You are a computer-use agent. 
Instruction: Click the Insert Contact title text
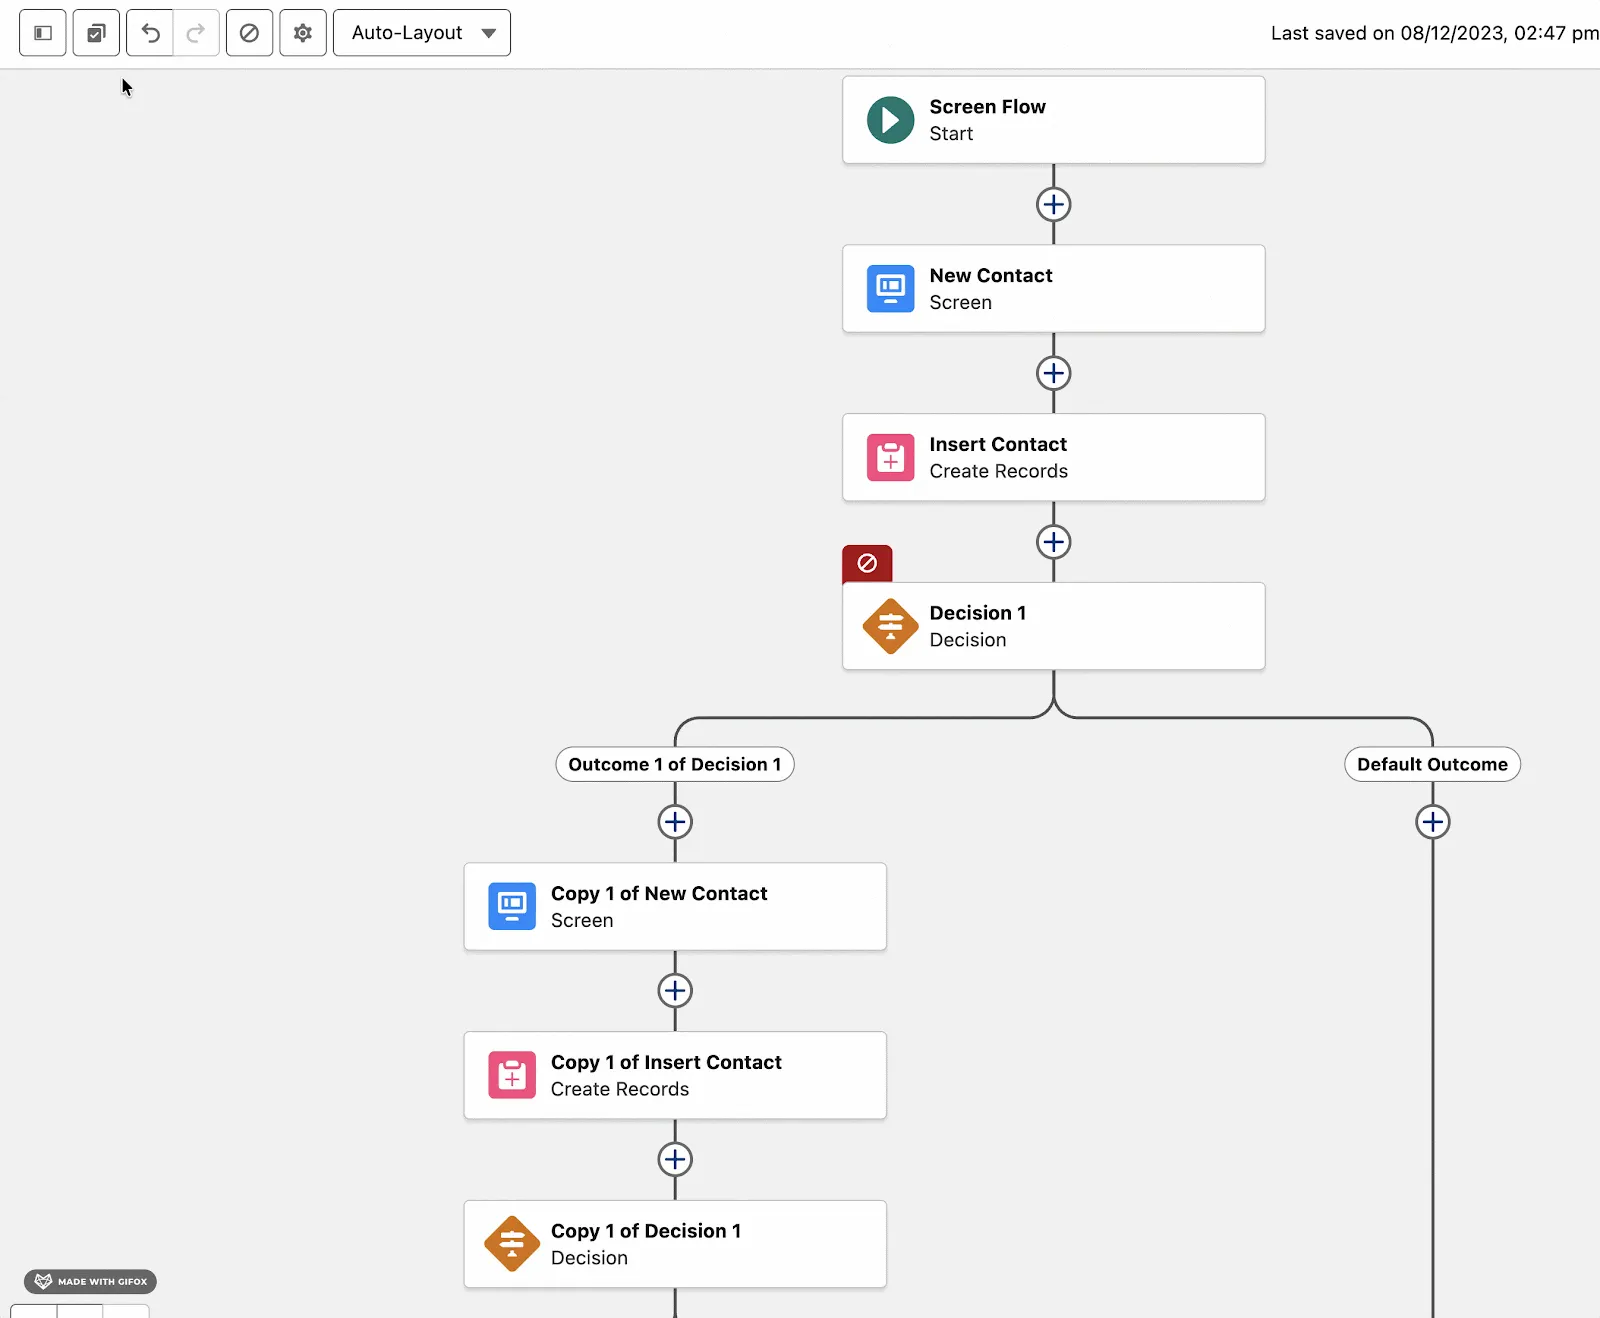pyautogui.click(x=998, y=444)
